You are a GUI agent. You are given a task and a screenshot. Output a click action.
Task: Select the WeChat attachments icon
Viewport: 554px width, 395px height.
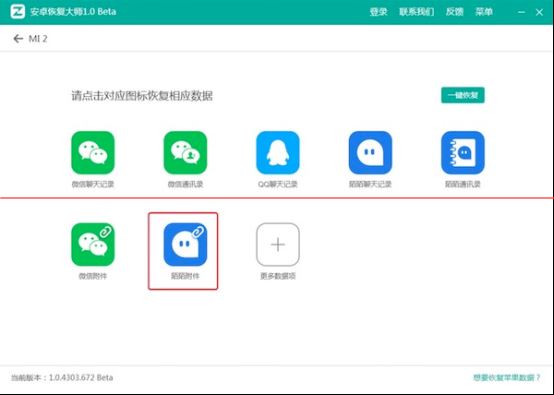coord(93,244)
